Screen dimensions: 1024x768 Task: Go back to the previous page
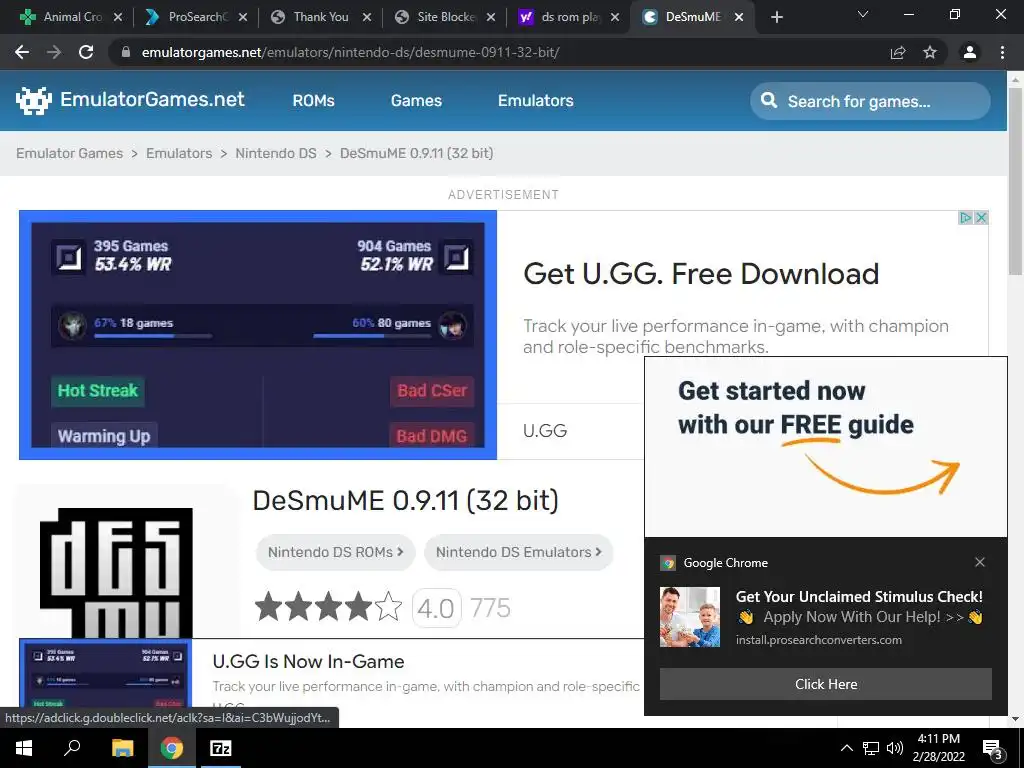[22, 52]
